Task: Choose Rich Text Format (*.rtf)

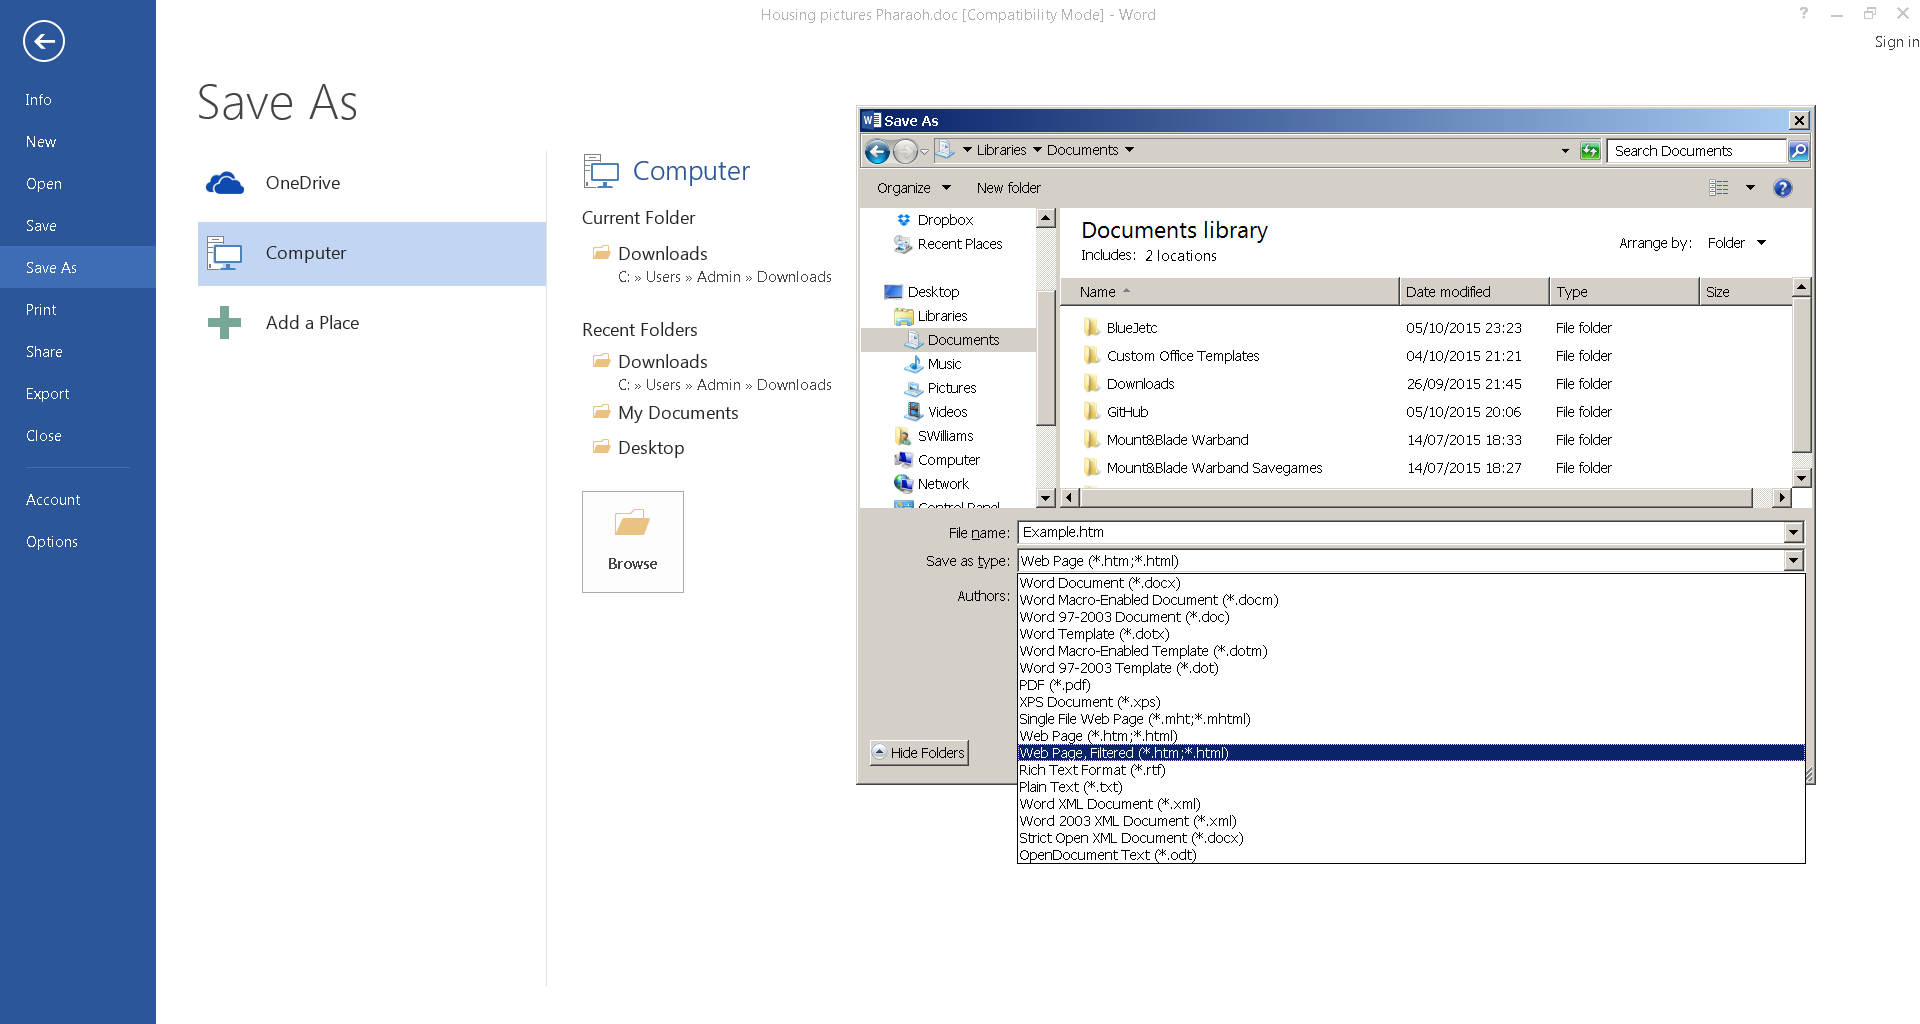Action: (x=1411, y=770)
